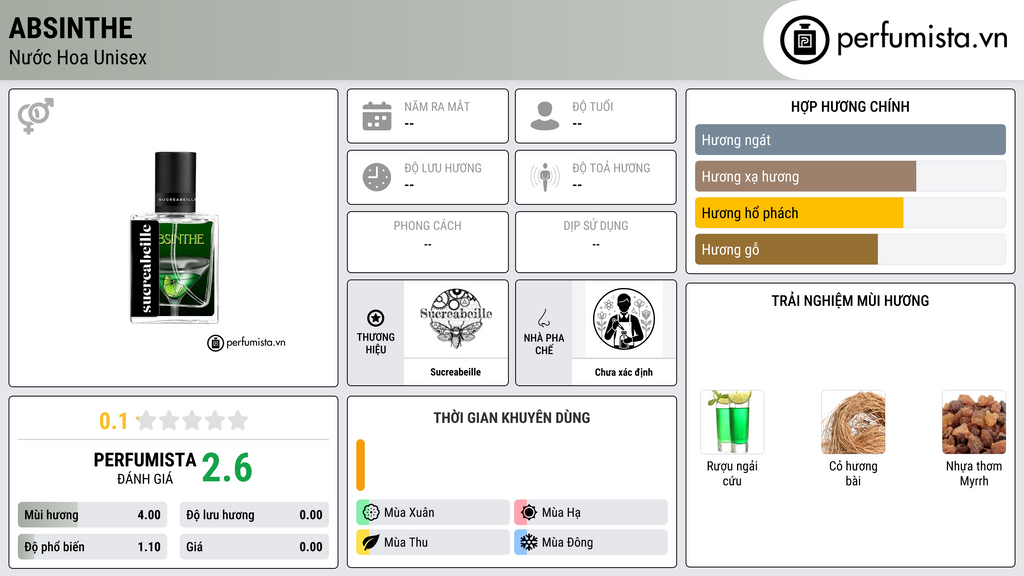Click the Sucreabeille brand logo image

pos(456,319)
